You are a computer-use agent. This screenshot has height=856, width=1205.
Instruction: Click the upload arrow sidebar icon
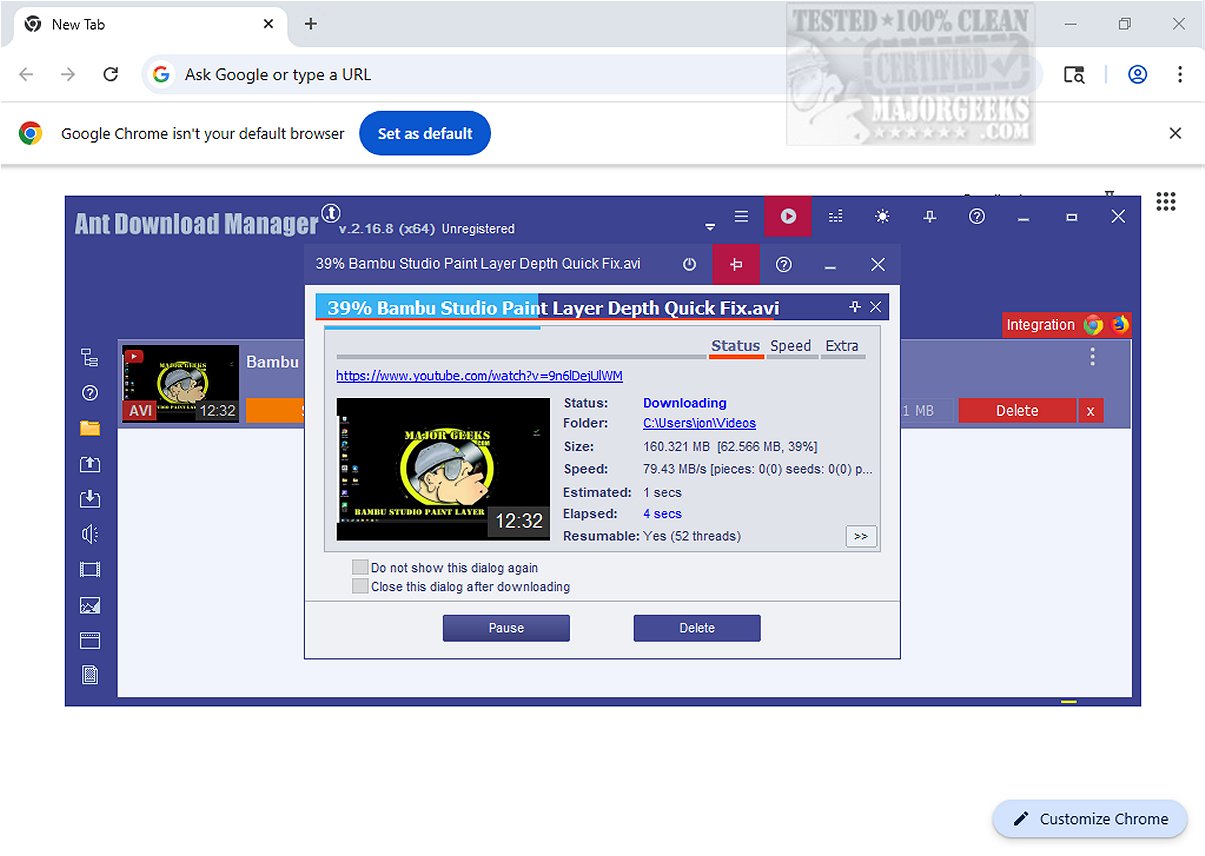(x=90, y=464)
